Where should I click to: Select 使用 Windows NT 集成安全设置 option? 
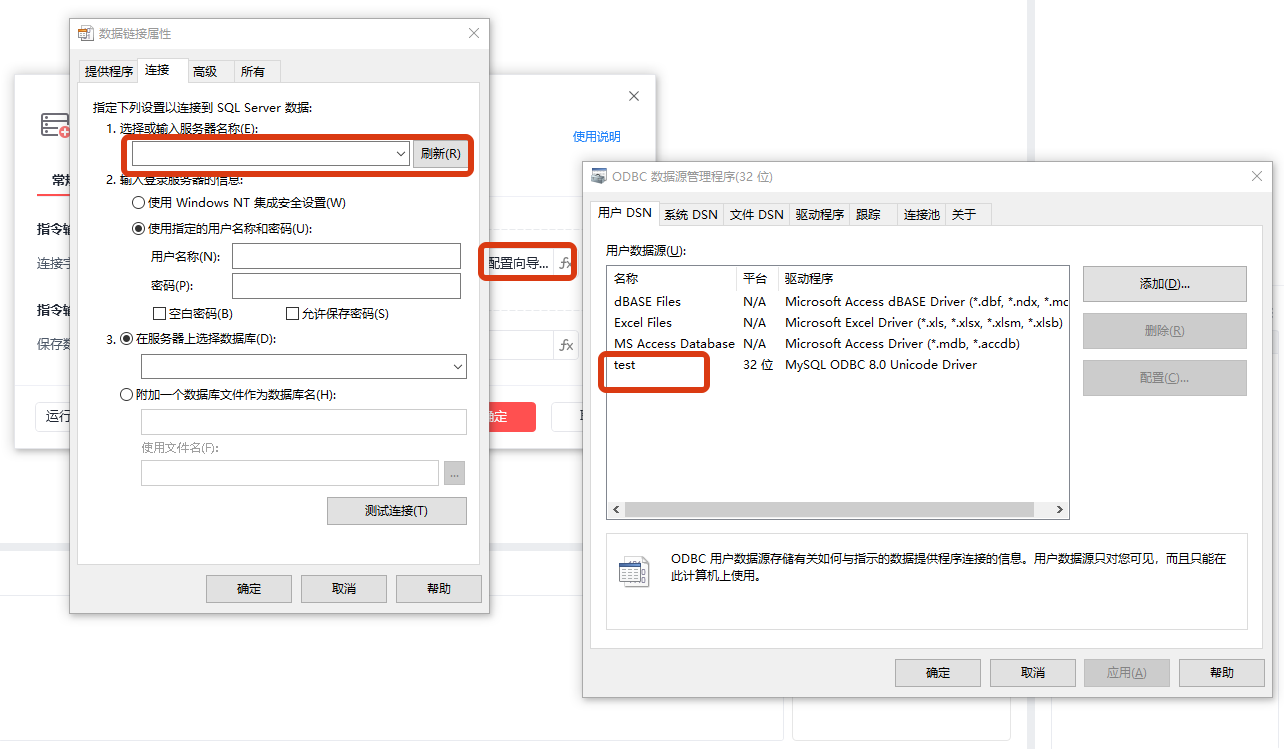139,203
